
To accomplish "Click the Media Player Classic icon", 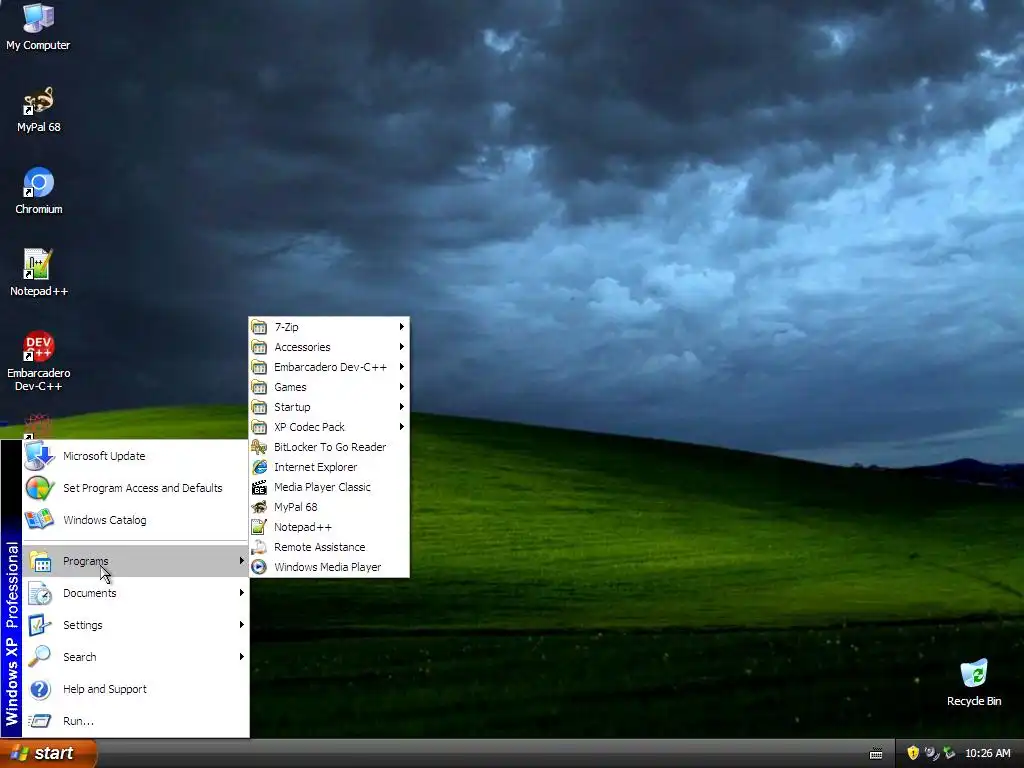I will [x=259, y=487].
